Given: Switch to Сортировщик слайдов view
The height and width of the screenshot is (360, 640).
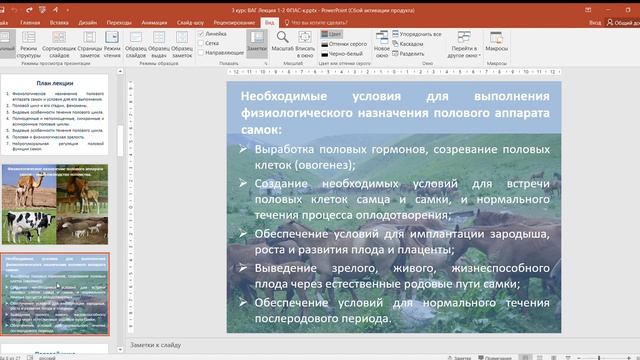Looking at the screenshot, I should (59, 44).
